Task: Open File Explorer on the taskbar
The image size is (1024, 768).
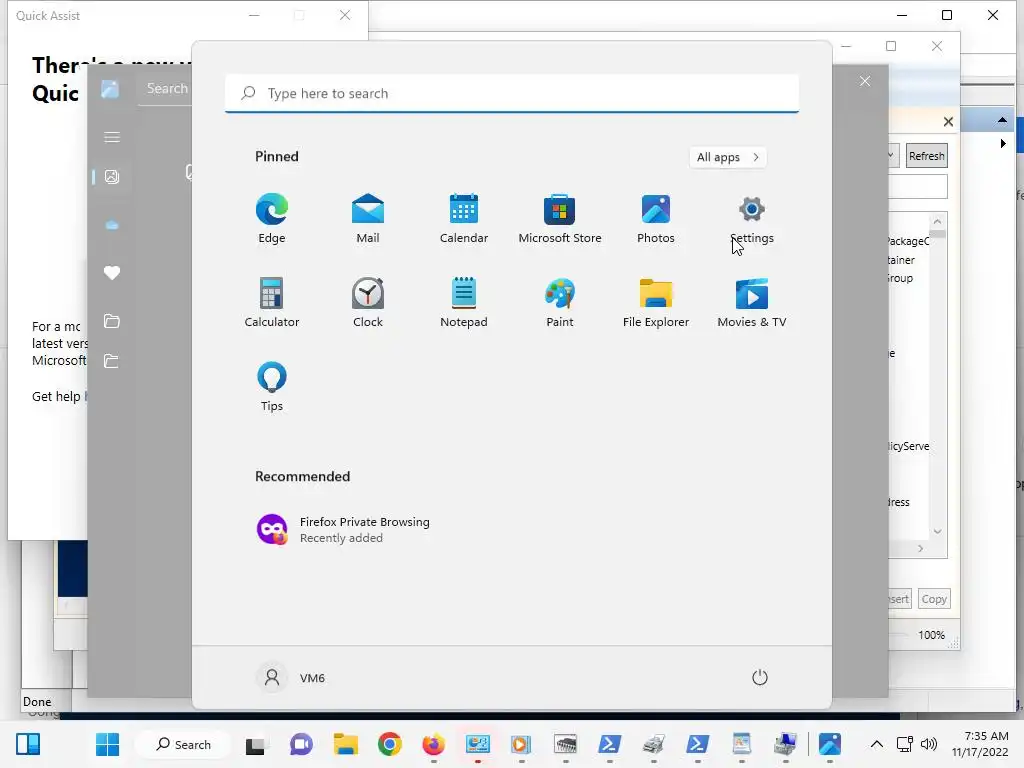Action: coord(345,744)
